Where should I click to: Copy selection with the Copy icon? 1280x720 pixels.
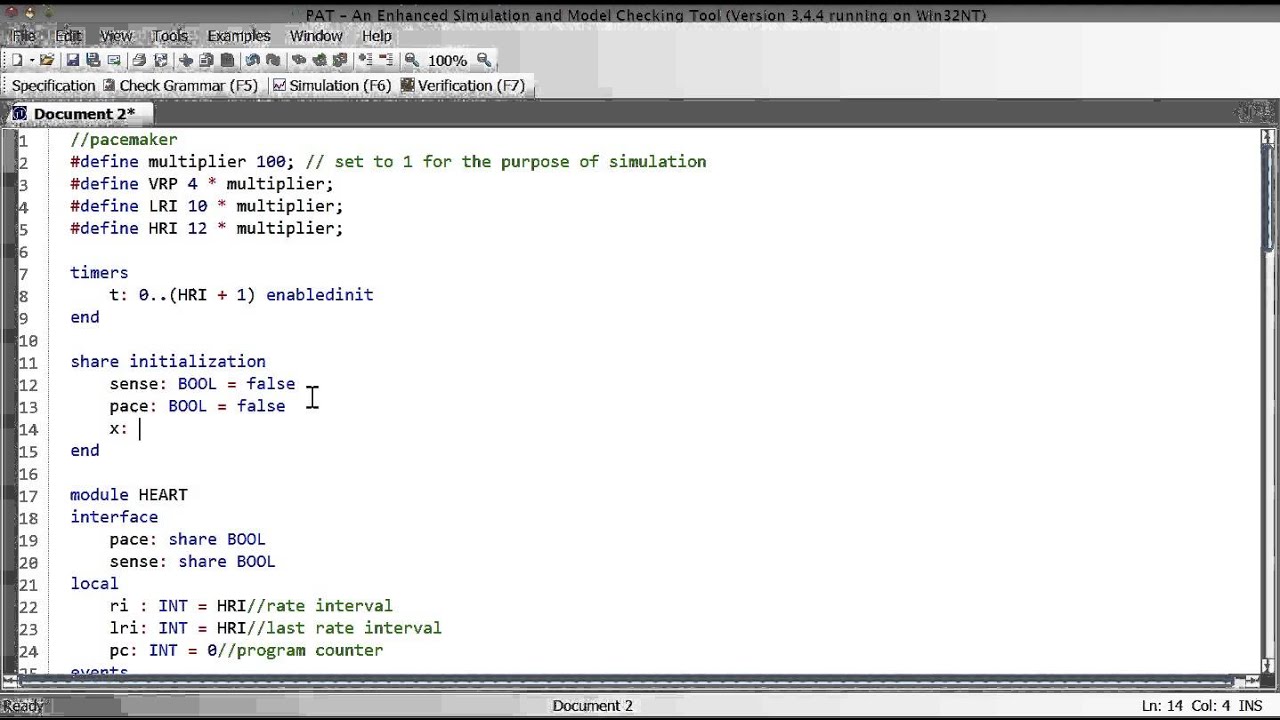coord(206,60)
